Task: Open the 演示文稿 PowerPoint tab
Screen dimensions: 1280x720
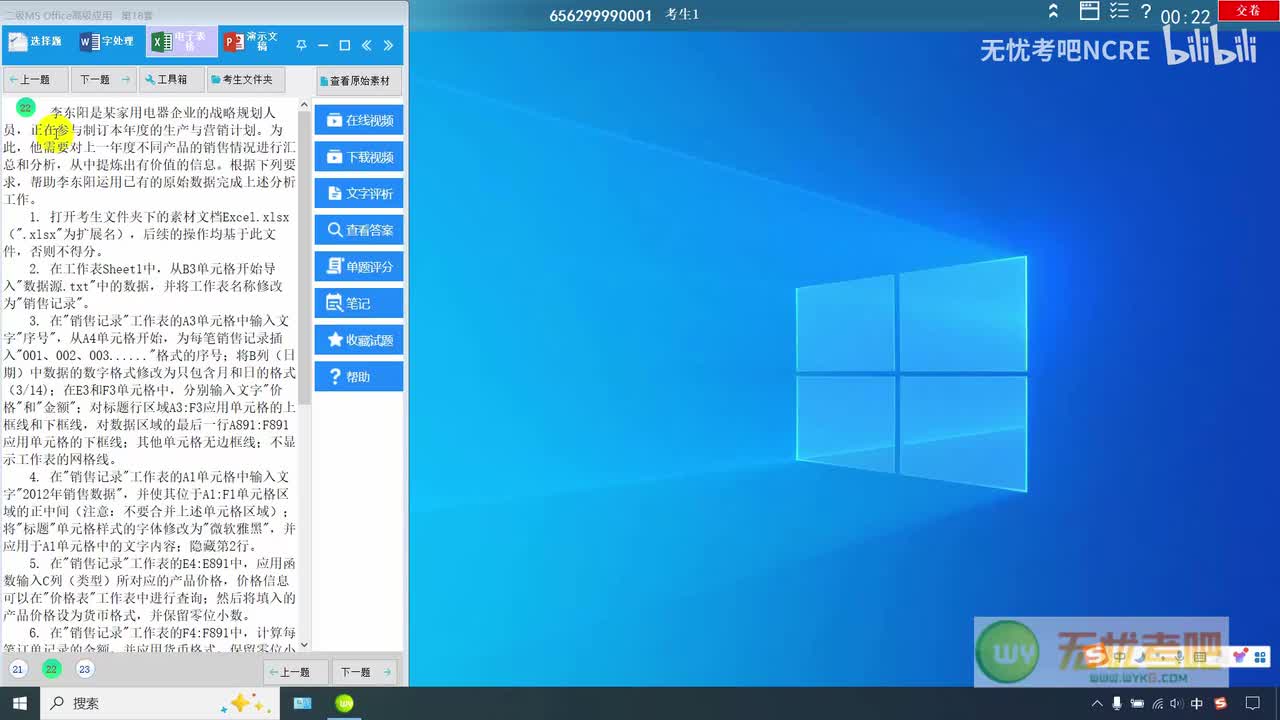Action: click(x=252, y=42)
